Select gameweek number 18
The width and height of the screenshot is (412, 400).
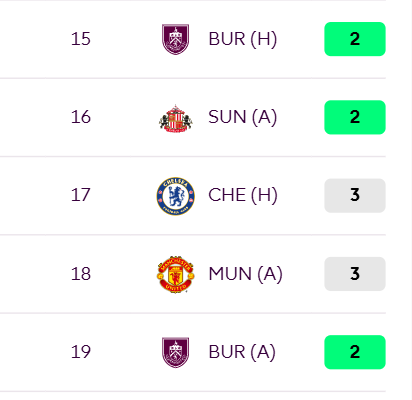click(x=81, y=274)
